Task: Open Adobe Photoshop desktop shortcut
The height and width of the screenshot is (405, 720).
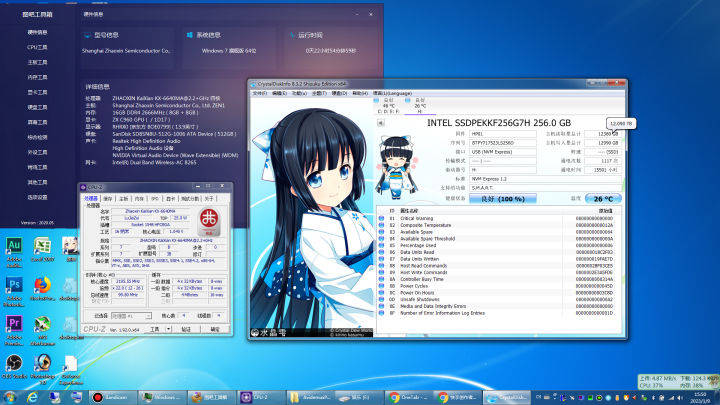Action: [14, 291]
